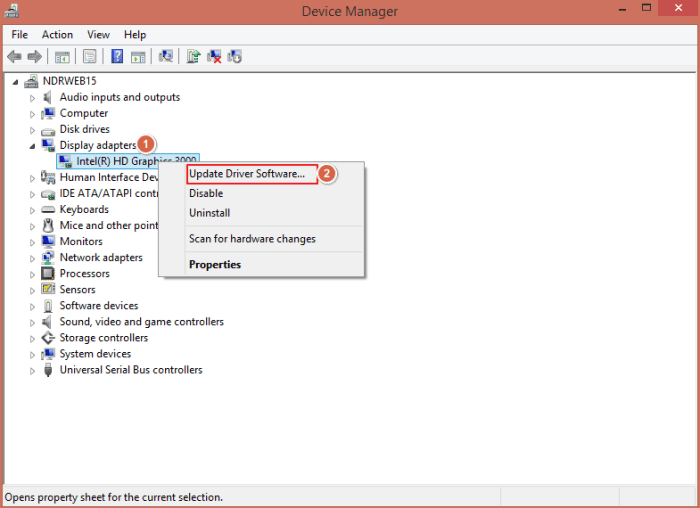Click Scan for hardware changes toolbar icon
Screen dimensions: 700x508
(166, 57)
